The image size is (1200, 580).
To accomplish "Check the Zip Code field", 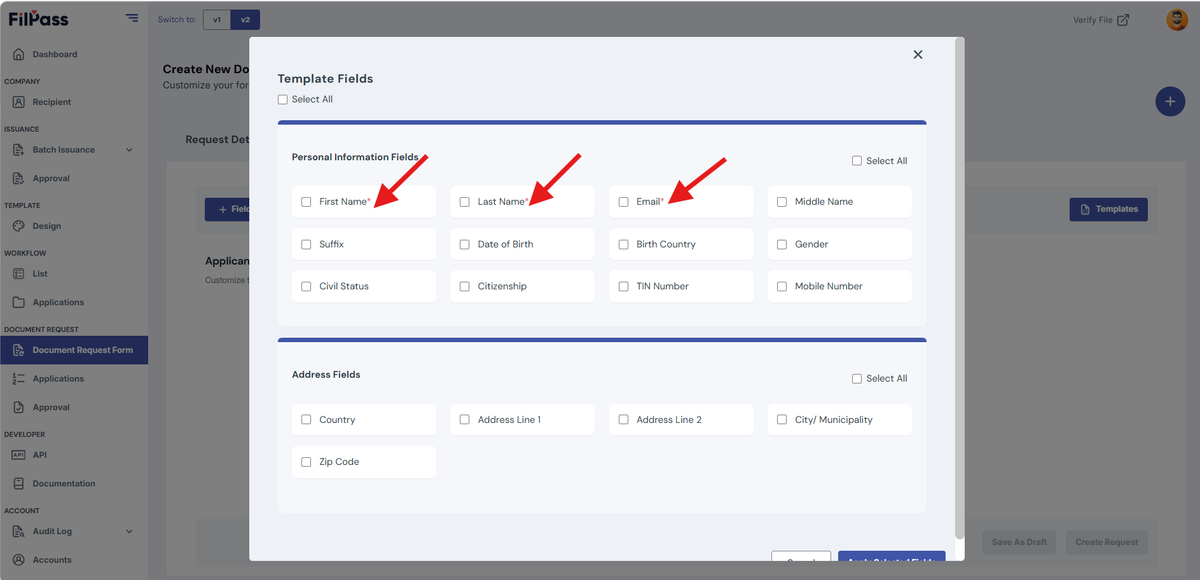I will (x=306, y=462).
